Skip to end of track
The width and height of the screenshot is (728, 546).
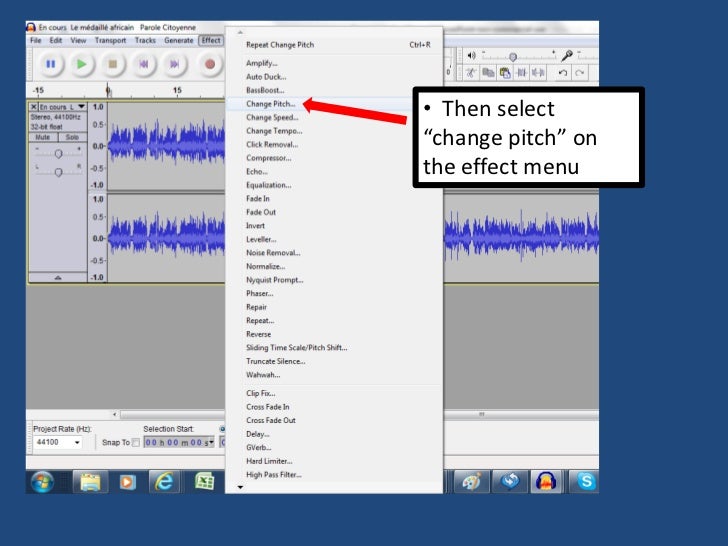[x=175, y=64]
